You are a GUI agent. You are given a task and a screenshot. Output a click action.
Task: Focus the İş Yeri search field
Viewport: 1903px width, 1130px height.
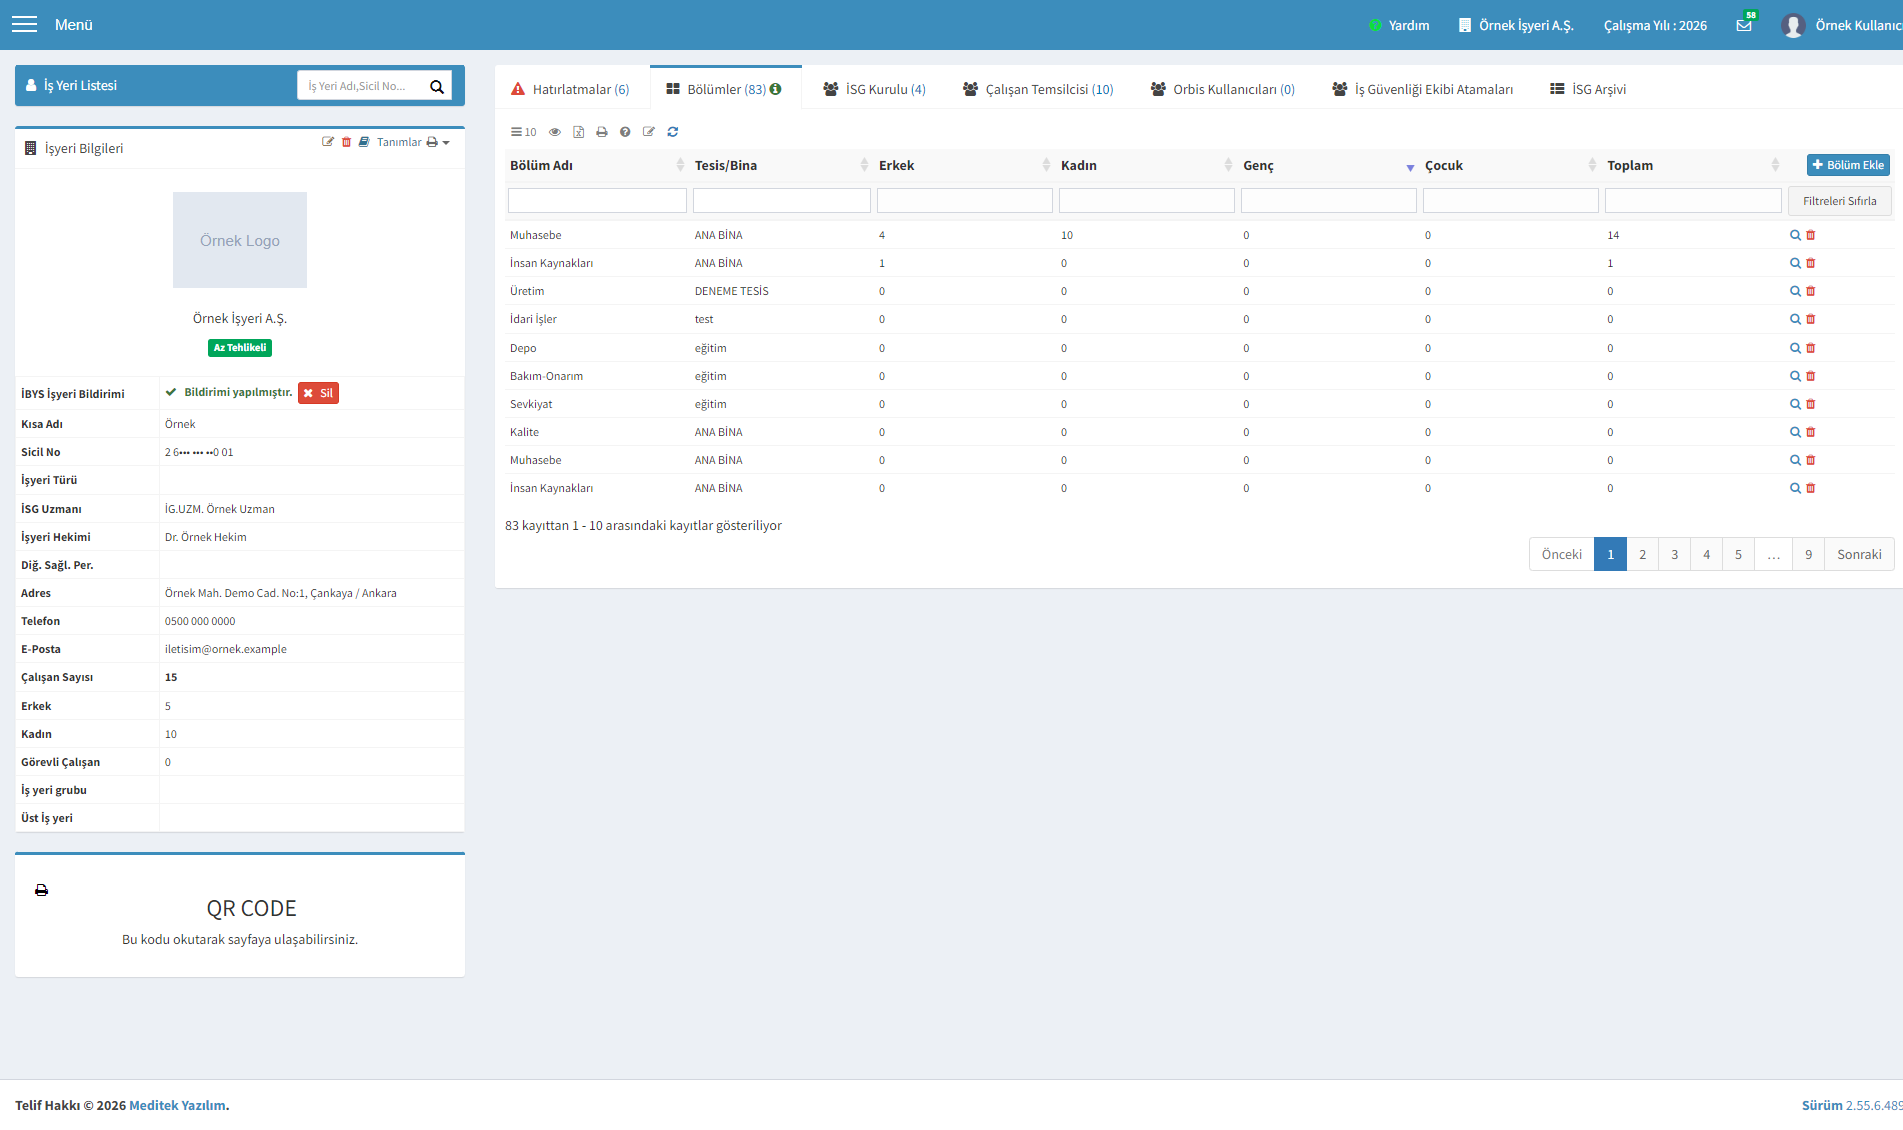362,86
